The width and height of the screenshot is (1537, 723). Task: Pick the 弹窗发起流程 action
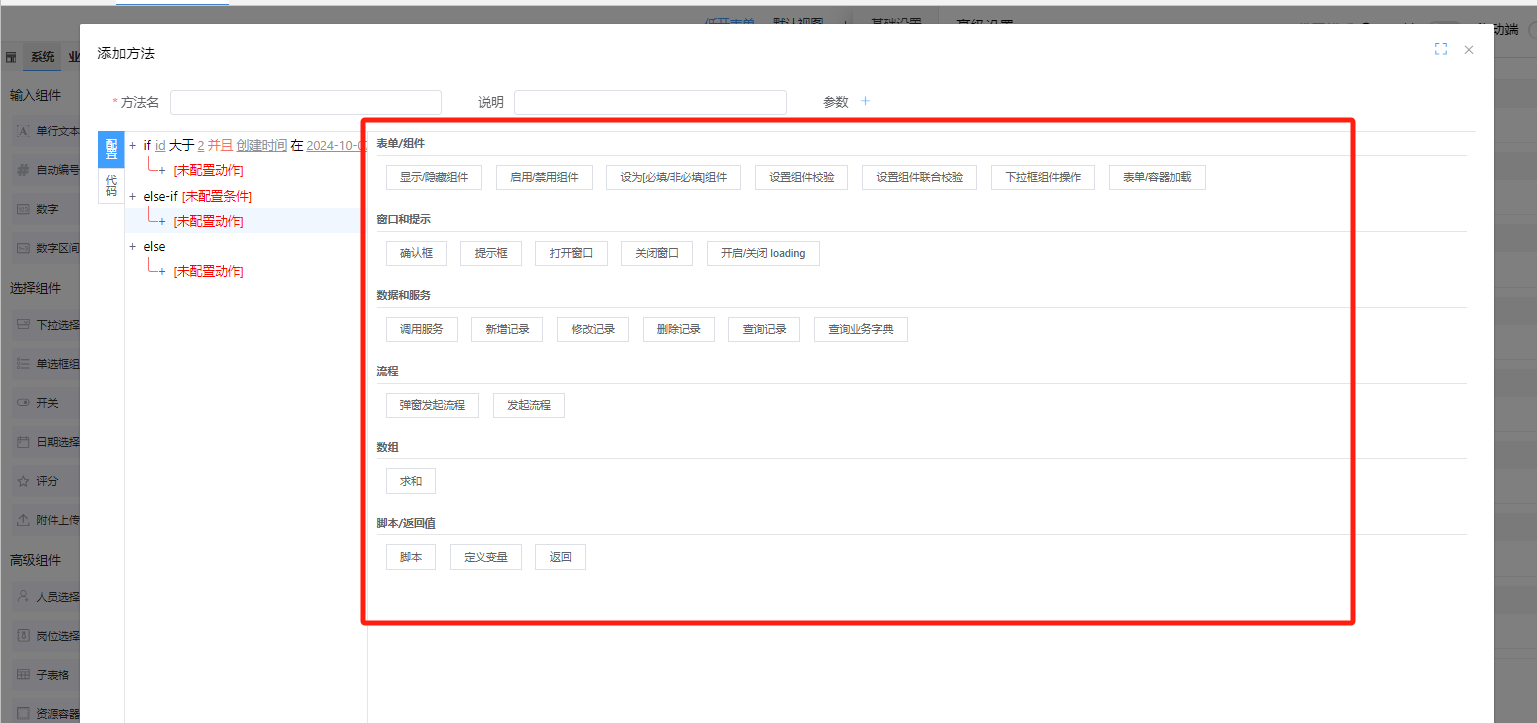click(432, 405)
